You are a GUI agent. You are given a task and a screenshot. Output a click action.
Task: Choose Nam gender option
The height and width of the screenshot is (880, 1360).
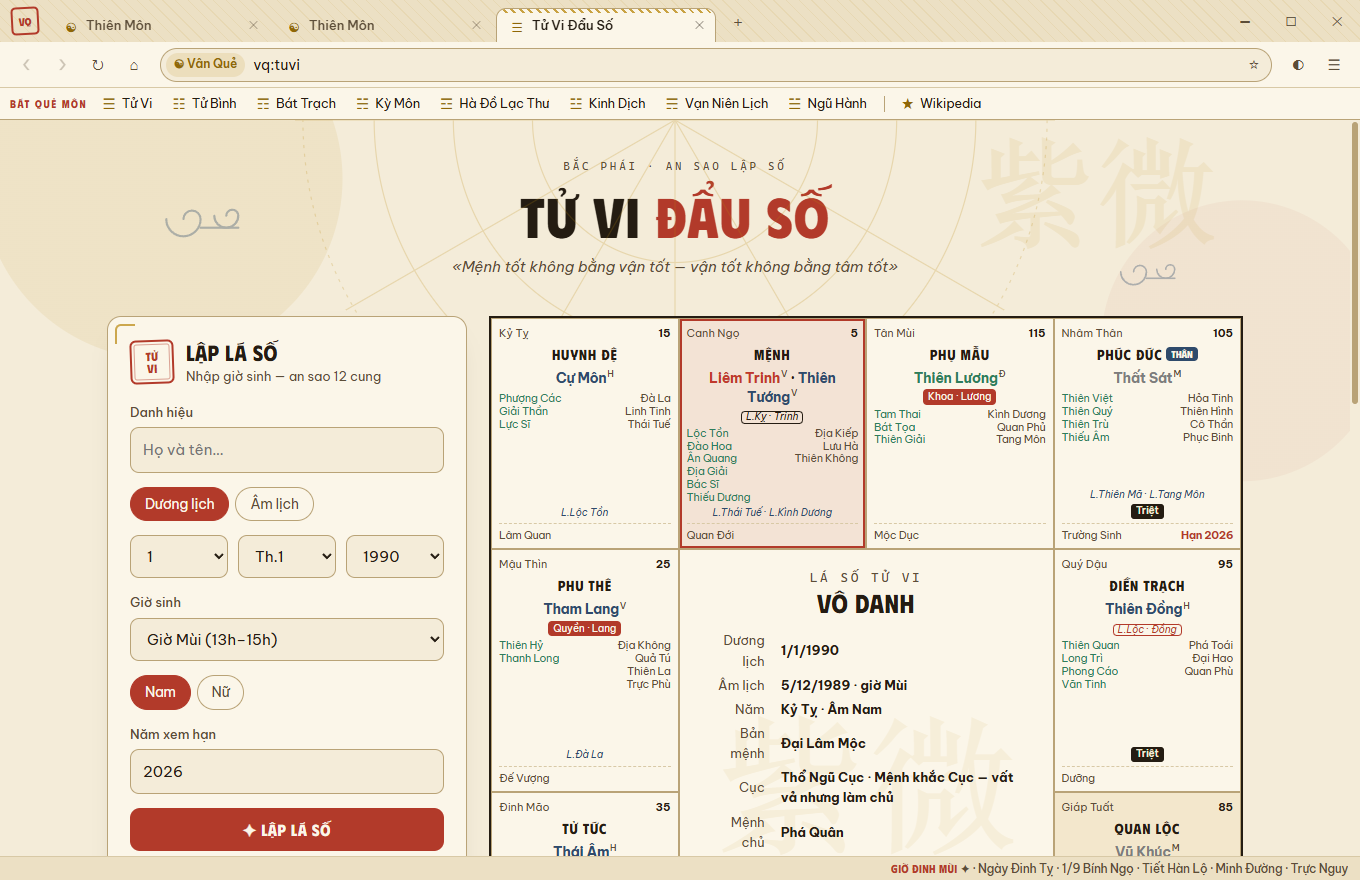pos(160,692)
